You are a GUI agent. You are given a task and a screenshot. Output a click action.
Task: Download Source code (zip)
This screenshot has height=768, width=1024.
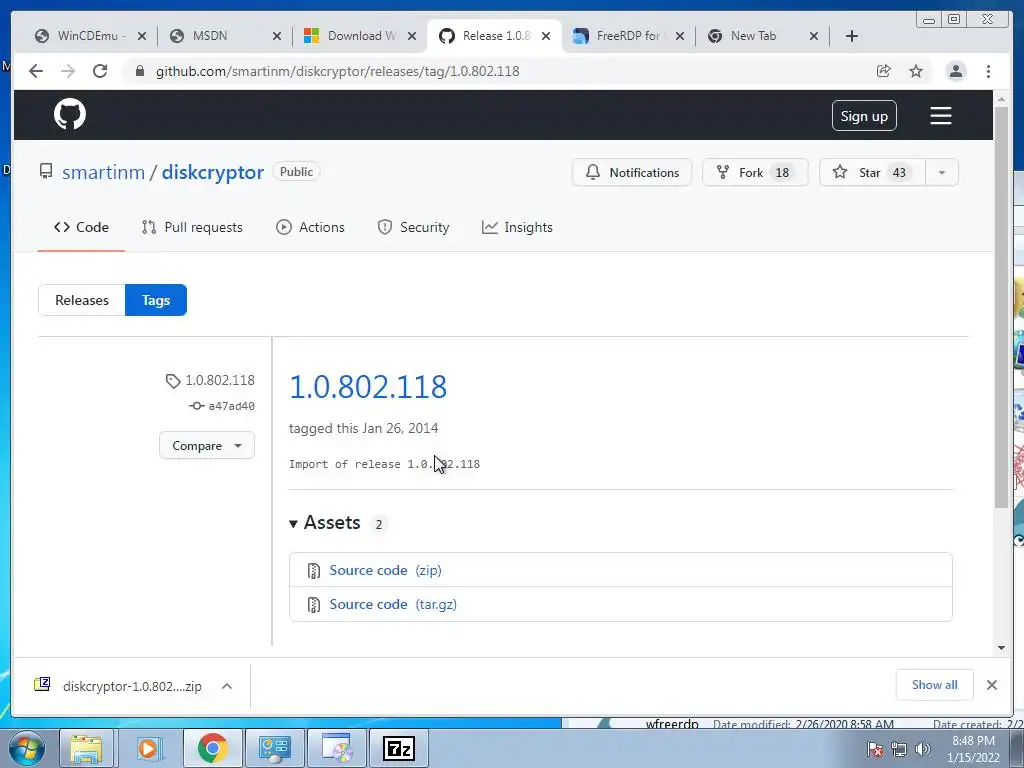pos(385,570)
